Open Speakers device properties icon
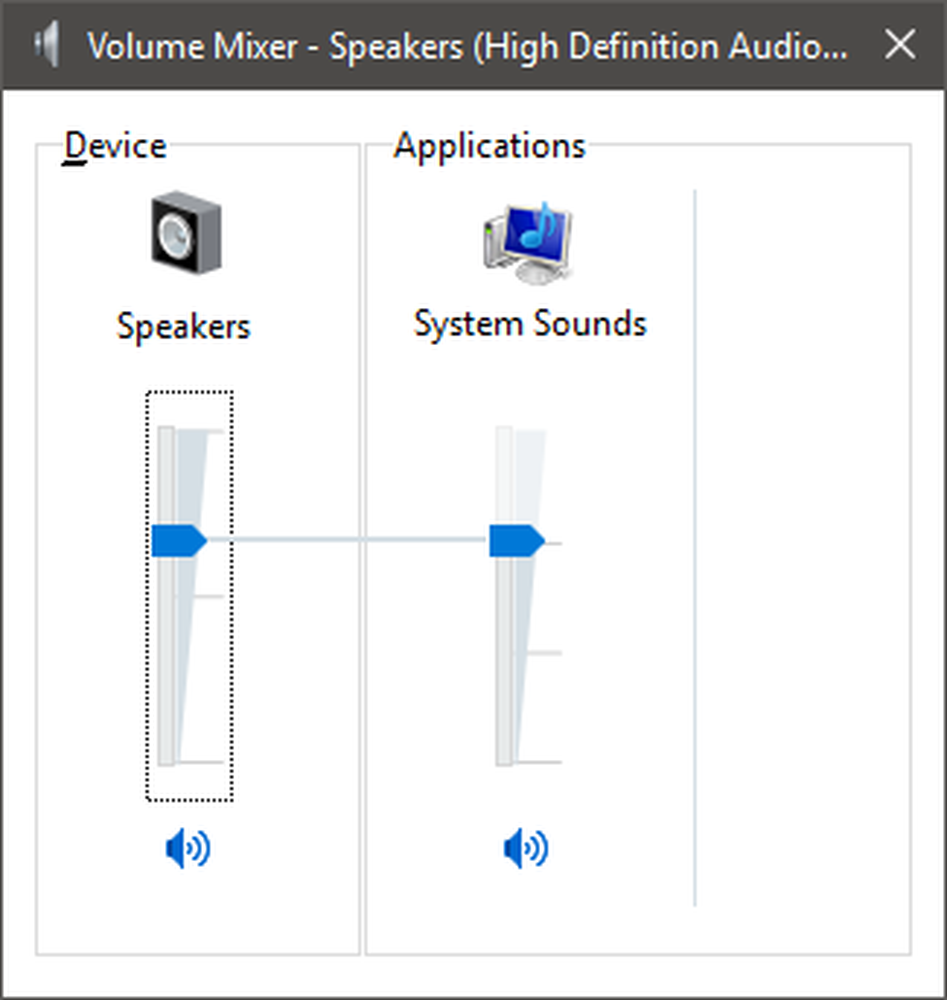 pos(186,233)
